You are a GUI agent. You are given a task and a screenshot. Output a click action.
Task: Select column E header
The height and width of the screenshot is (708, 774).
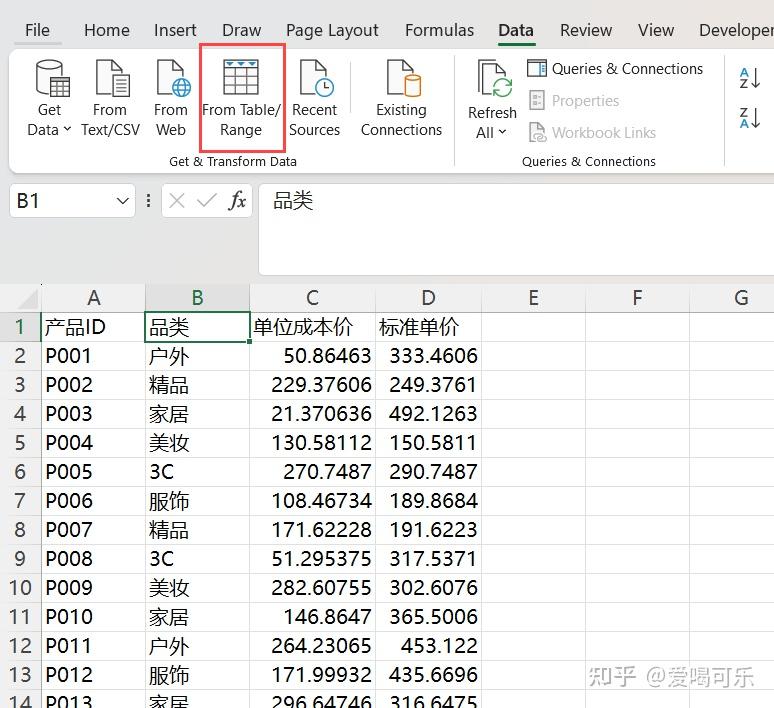(x=534, y=298)
